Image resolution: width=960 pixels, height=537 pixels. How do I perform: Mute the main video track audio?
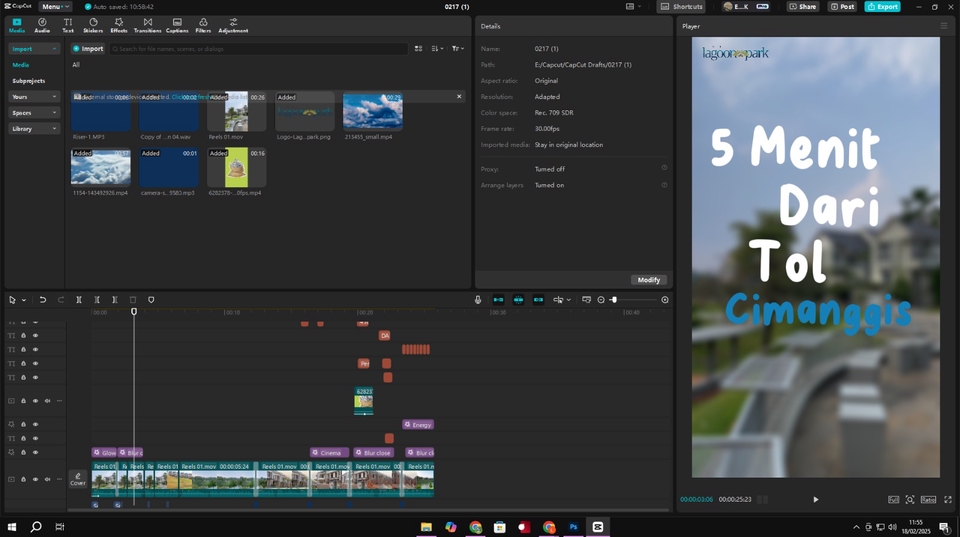click(47, 480)
